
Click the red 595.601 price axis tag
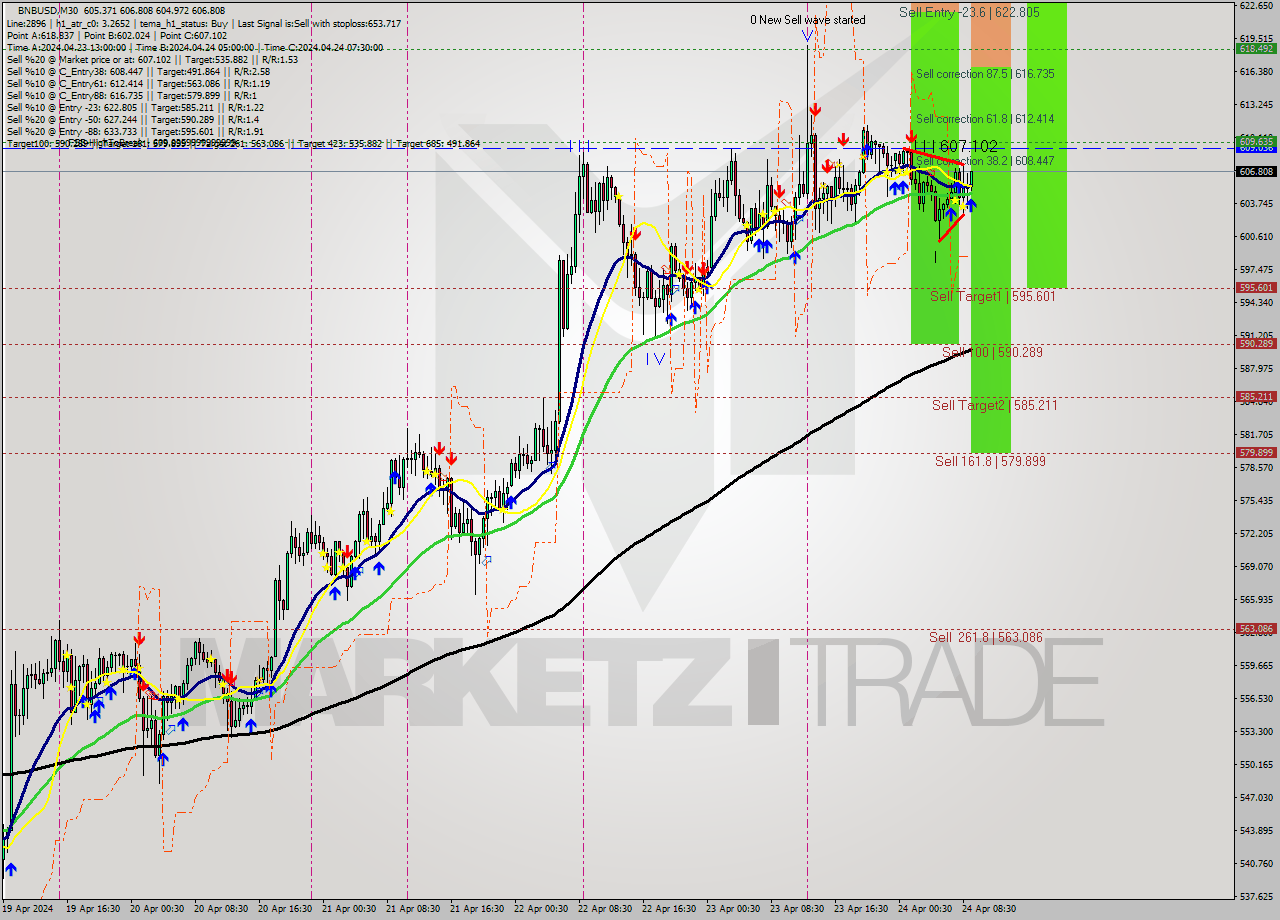click(x=1256, y=288)
